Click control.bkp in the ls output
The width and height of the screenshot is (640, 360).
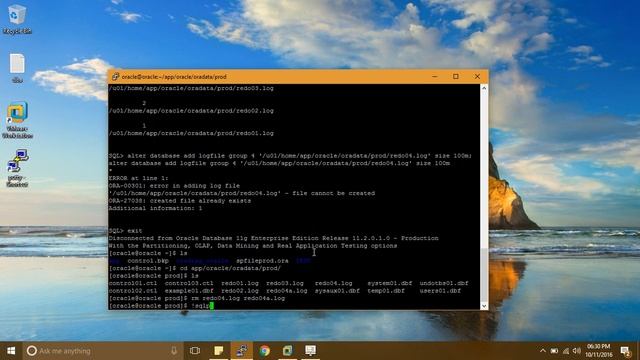coord(148,260)
